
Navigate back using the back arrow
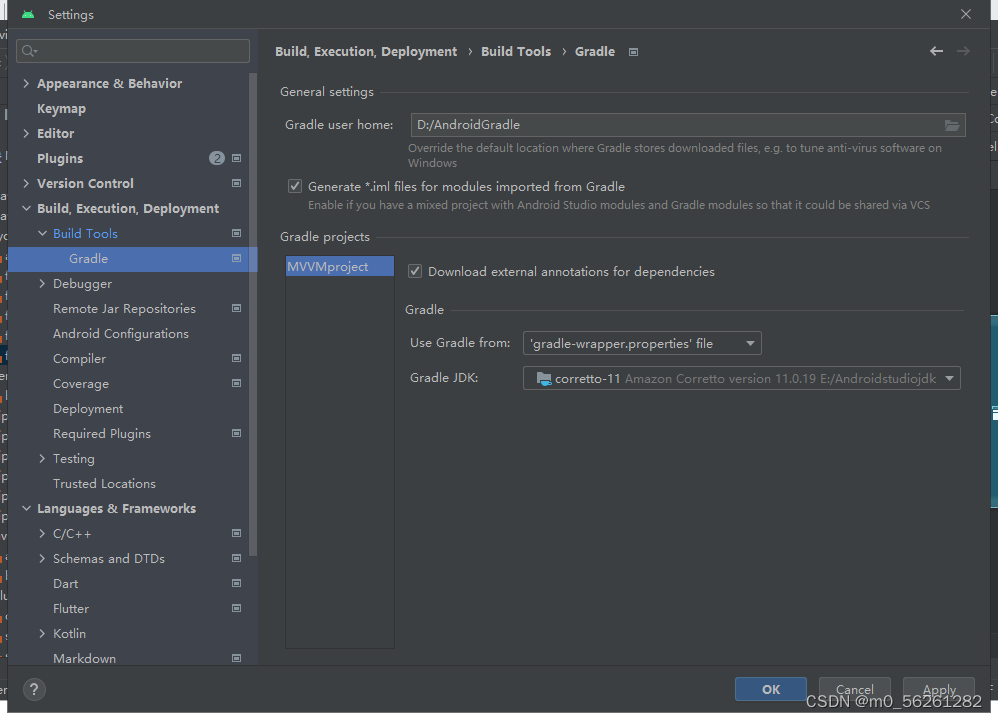coord(936,50)
